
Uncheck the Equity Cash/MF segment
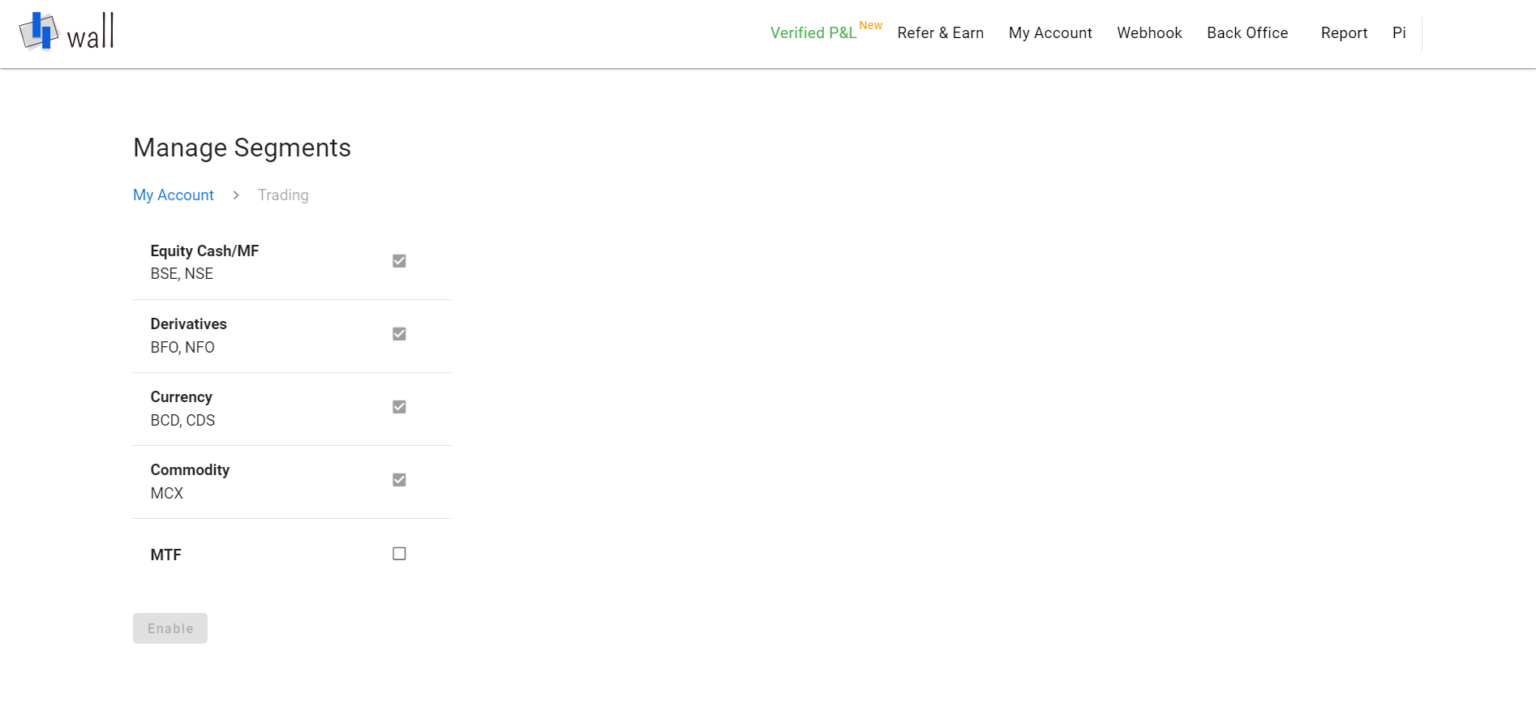coord(399,260)
